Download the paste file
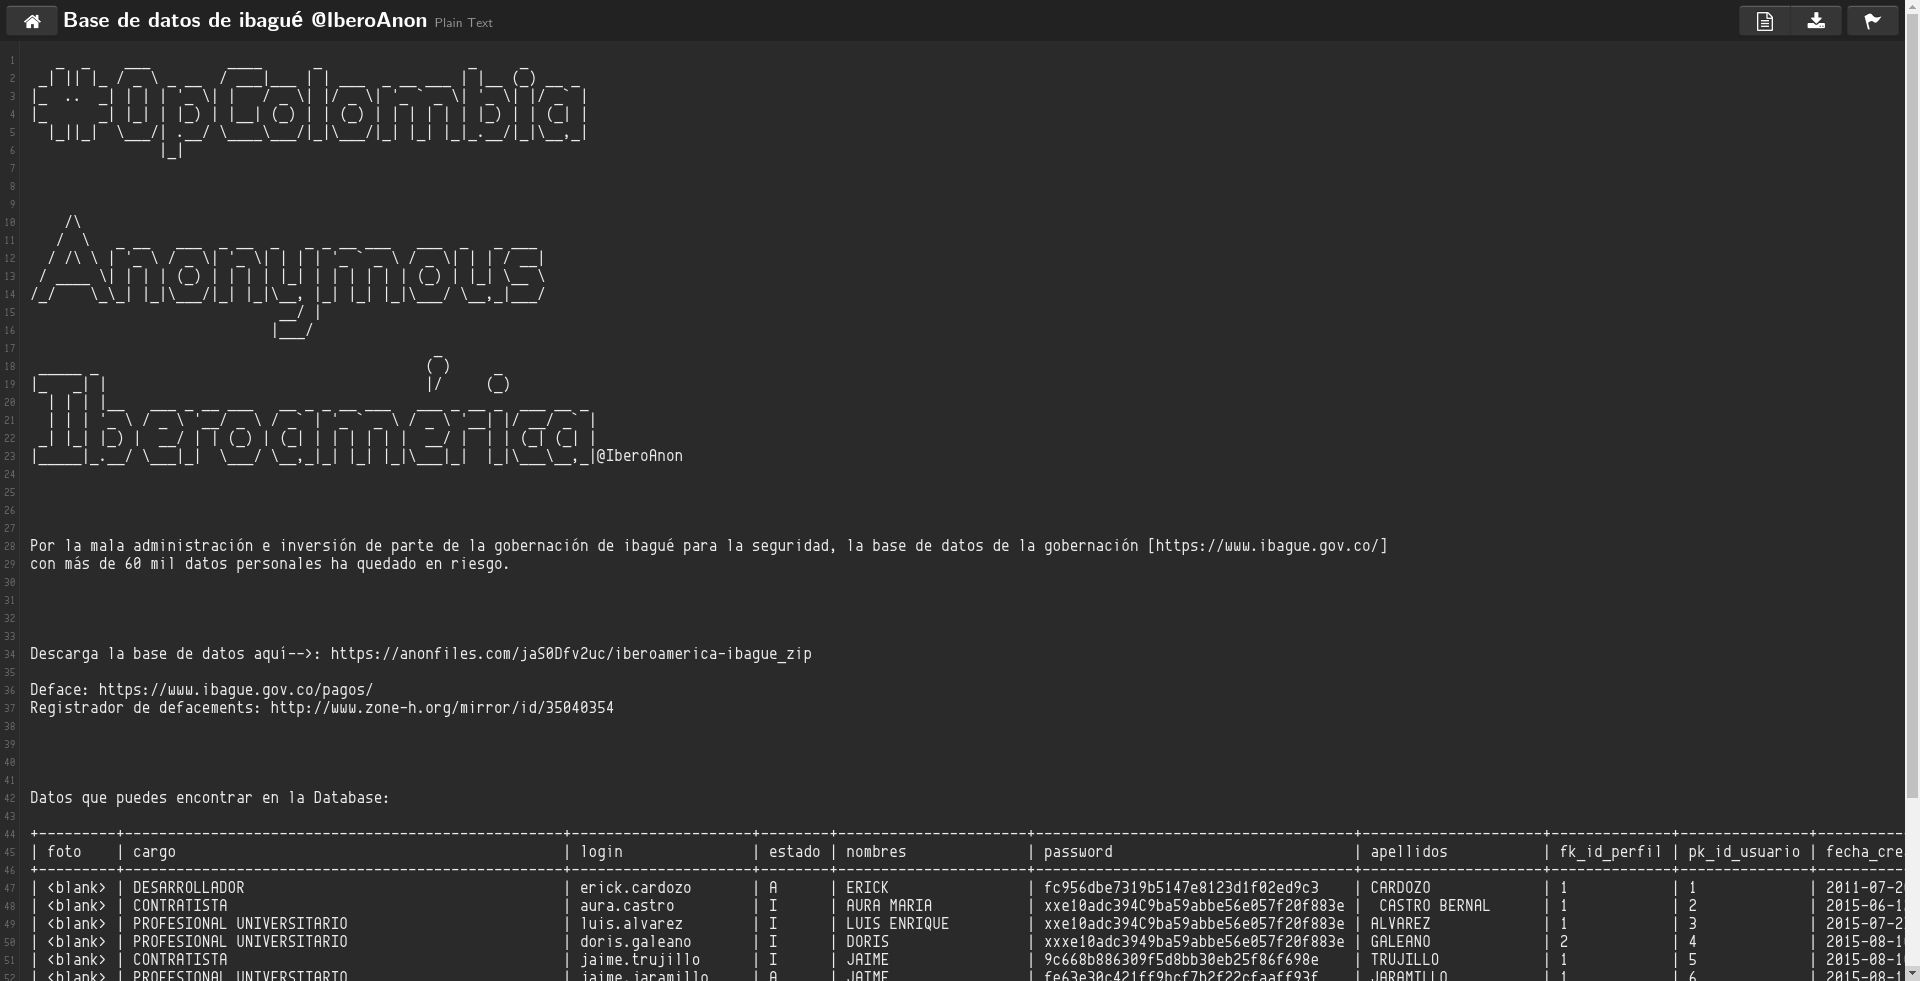Screen dimensions: 1920x981 coord(1816,21)
